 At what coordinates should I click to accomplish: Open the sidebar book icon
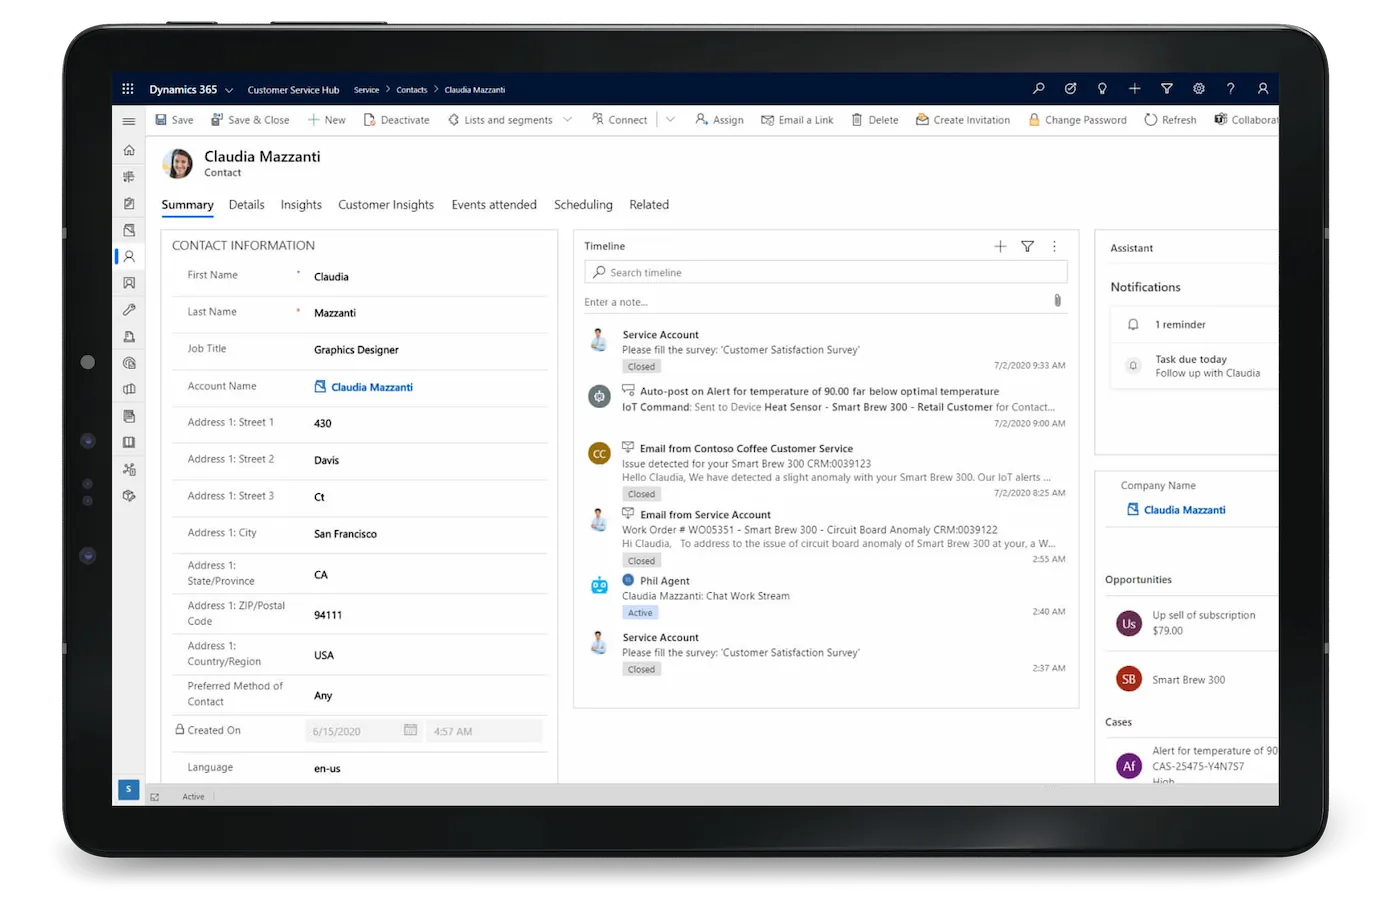(x=129, y=442)
